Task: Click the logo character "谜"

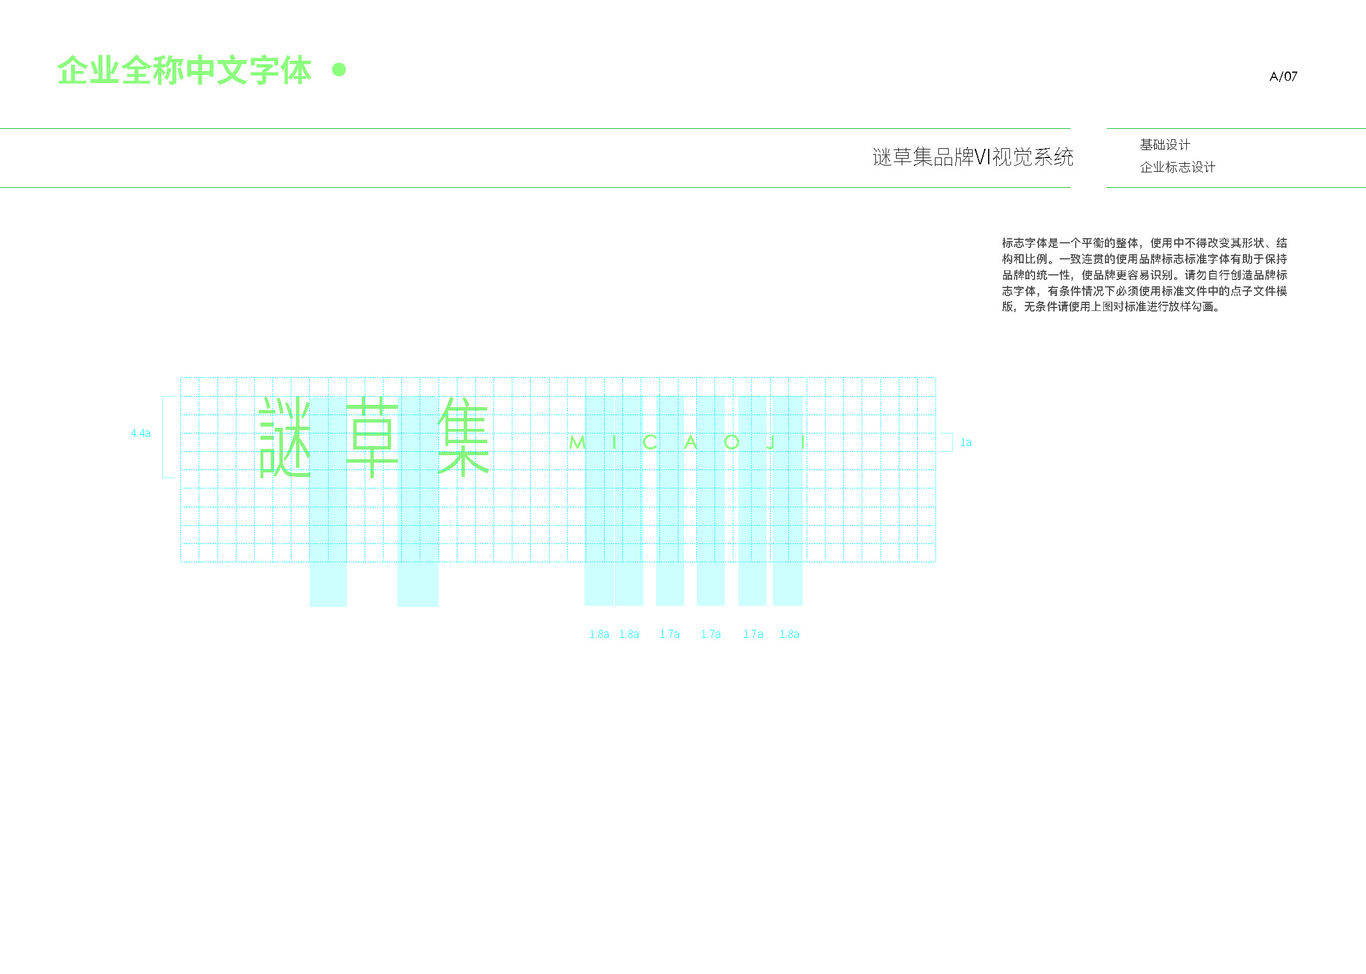Action: 285,437
